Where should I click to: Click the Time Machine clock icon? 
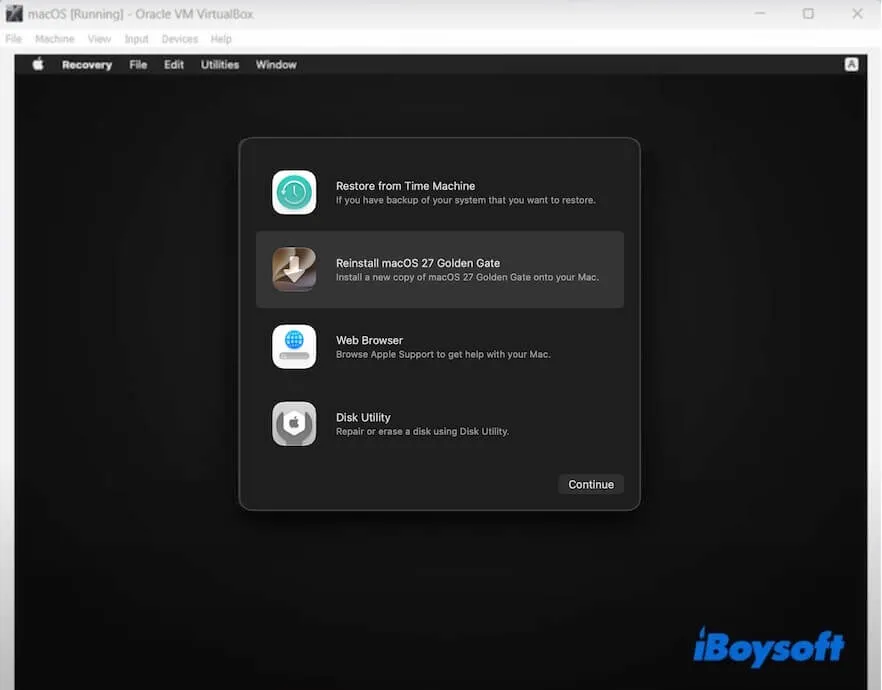click(294, 192)
